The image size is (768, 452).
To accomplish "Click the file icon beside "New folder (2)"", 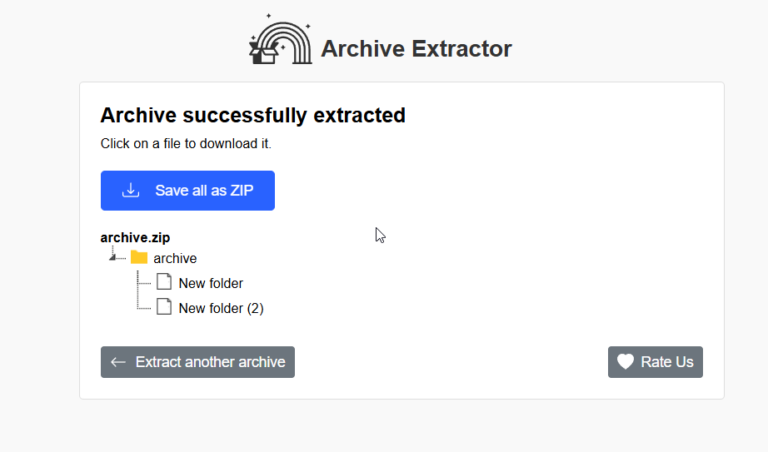I will coord(164,307).
